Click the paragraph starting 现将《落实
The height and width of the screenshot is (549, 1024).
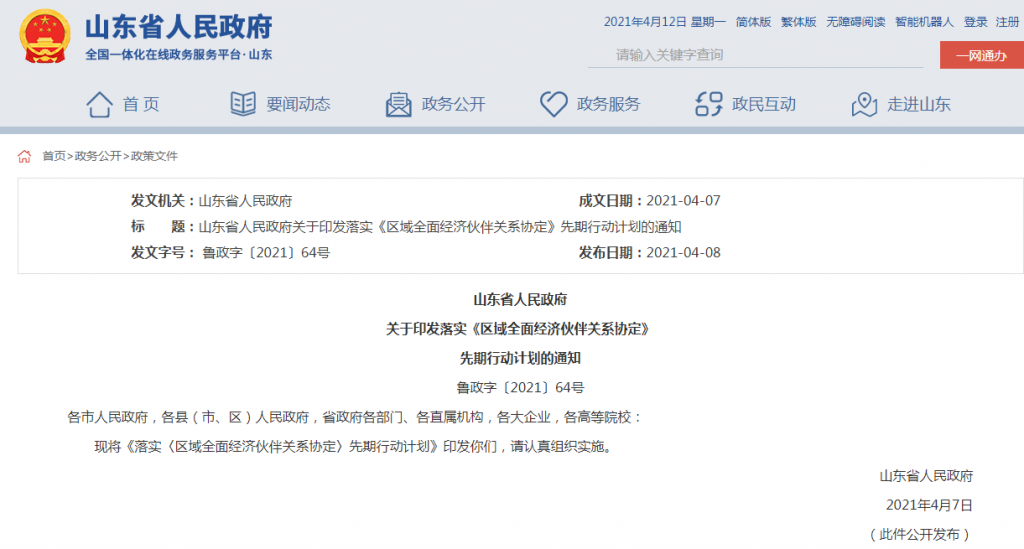pyautogui.click(x=353, y=447)
